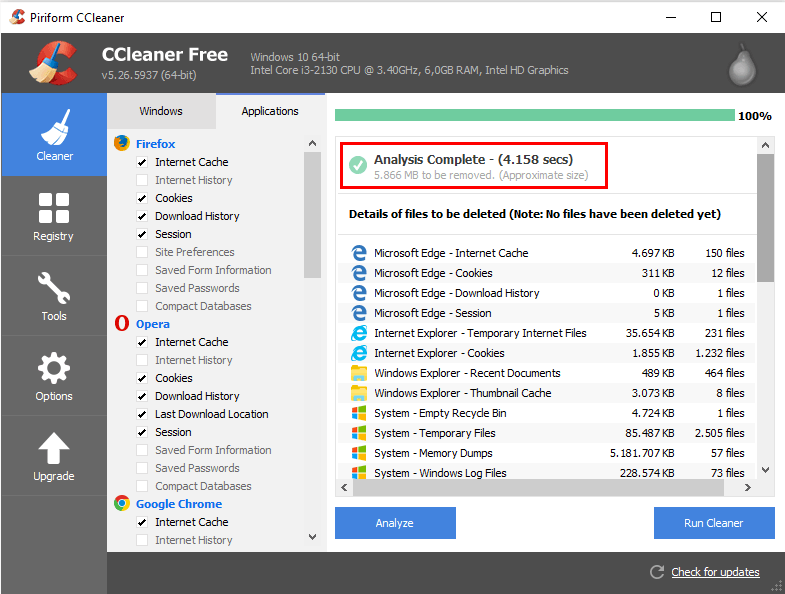Open the Tools wrench section
The image size is (785, 594).
click(x=54, y=296)
